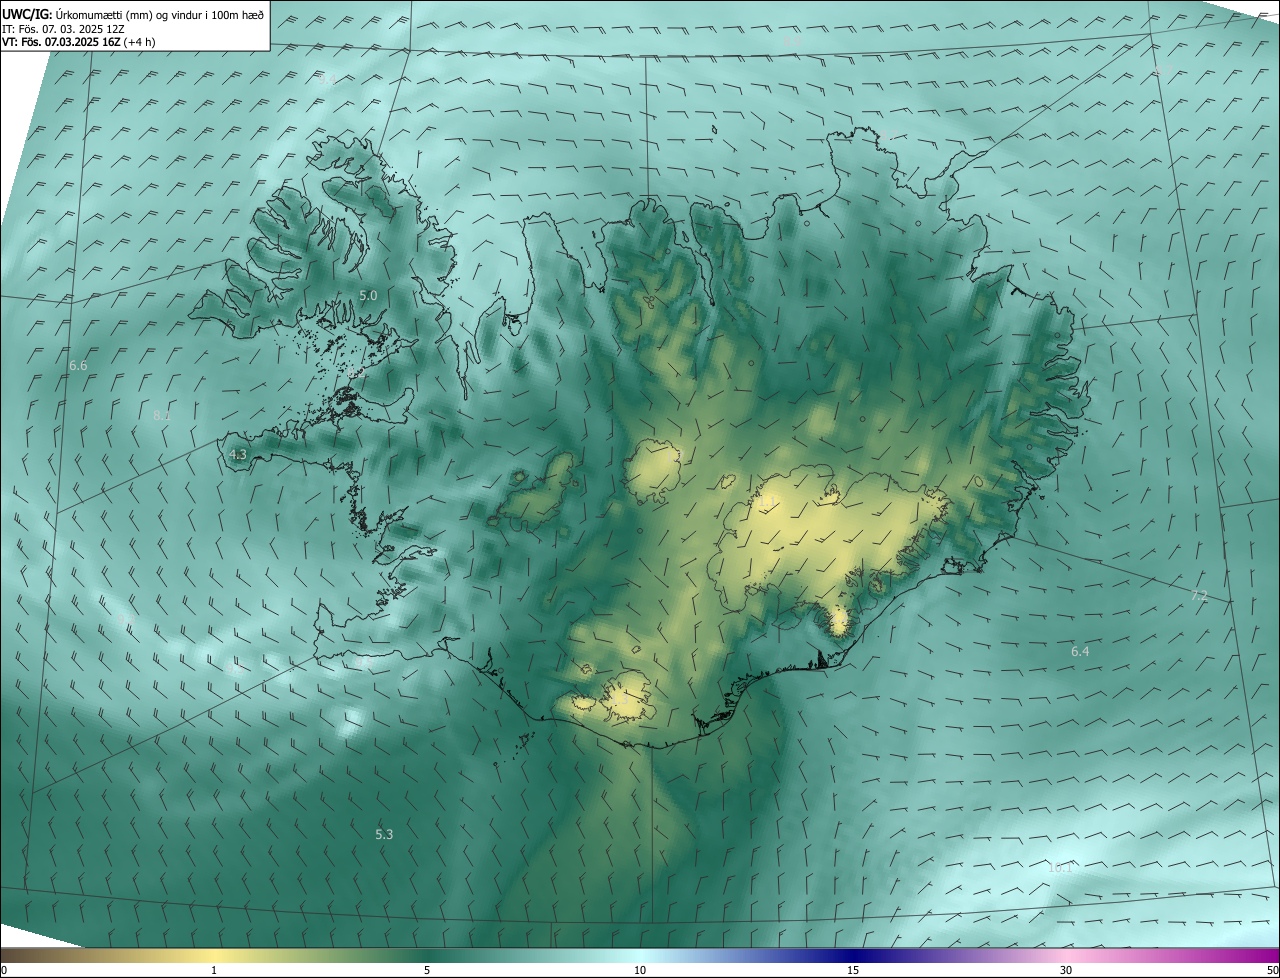Select the initial time 'IT: Fös. 07. 03. 2025 12Z'

(x=63, y=28)
